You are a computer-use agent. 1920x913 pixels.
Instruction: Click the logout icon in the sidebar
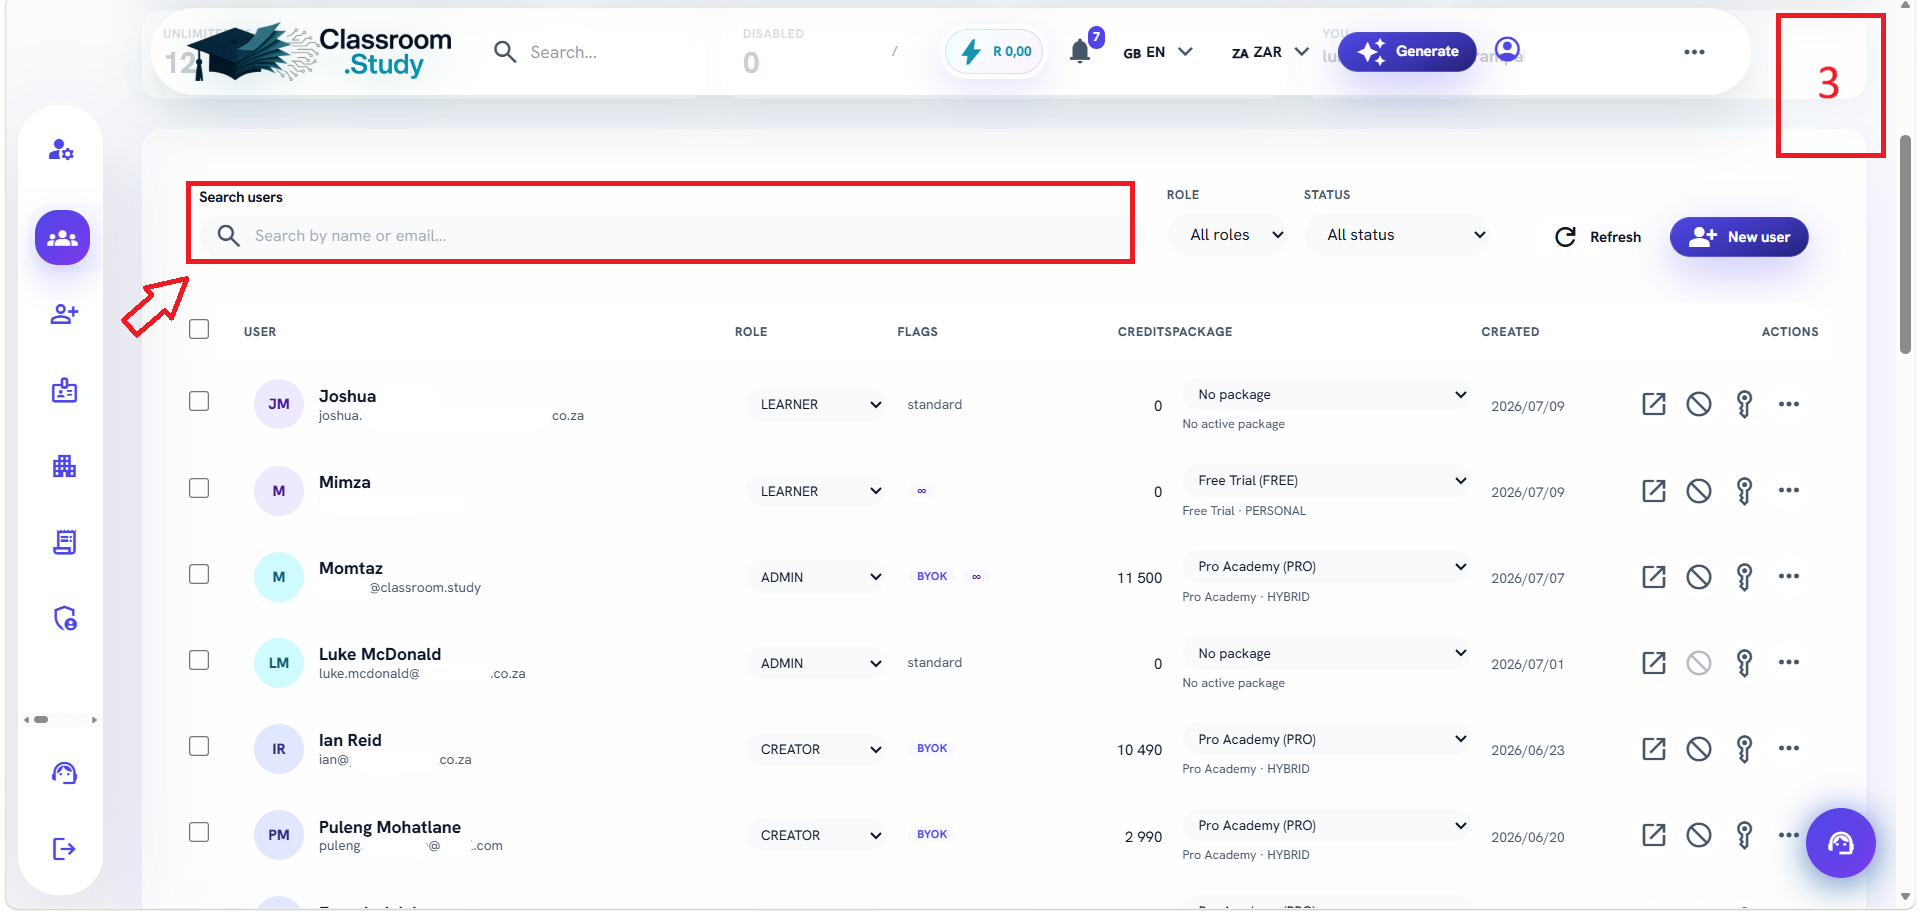coord(65,849)
